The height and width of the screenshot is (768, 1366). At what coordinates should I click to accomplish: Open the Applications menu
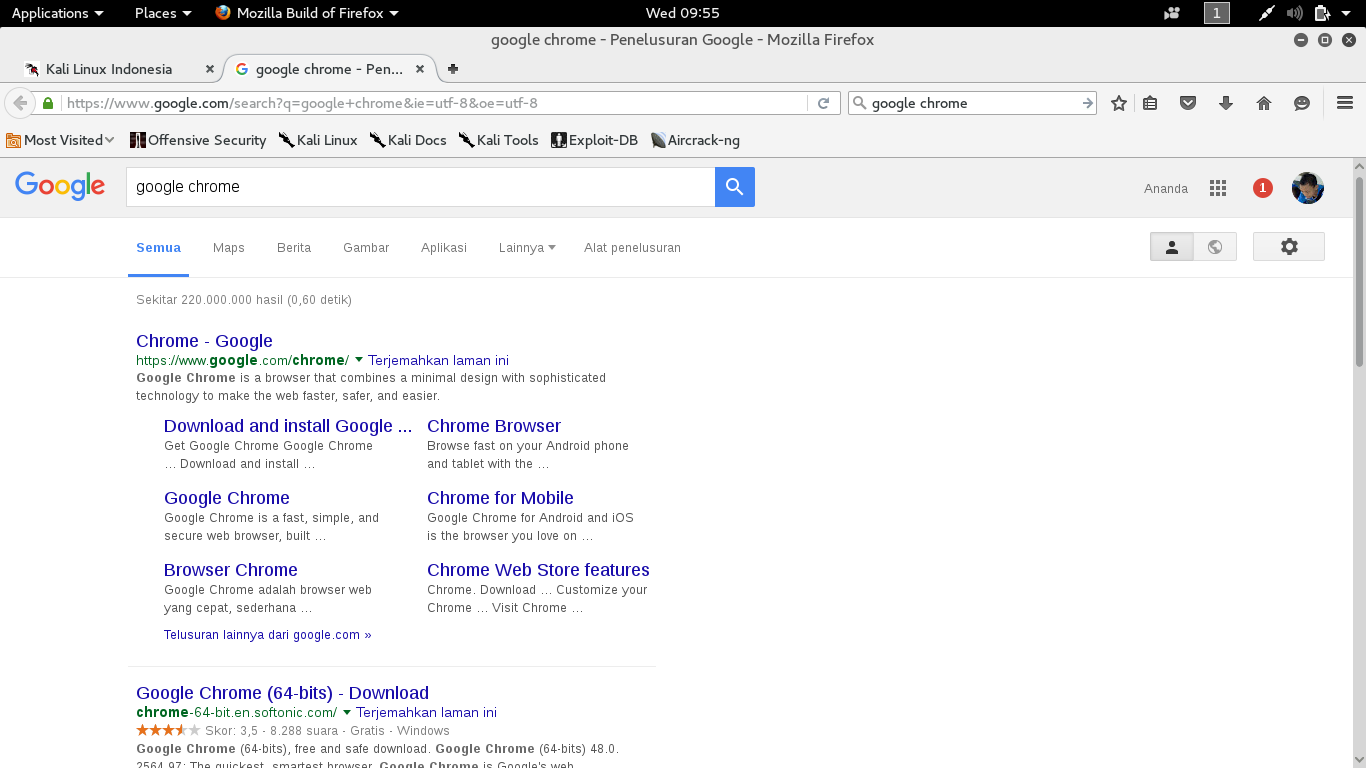[x=57, y=13]
